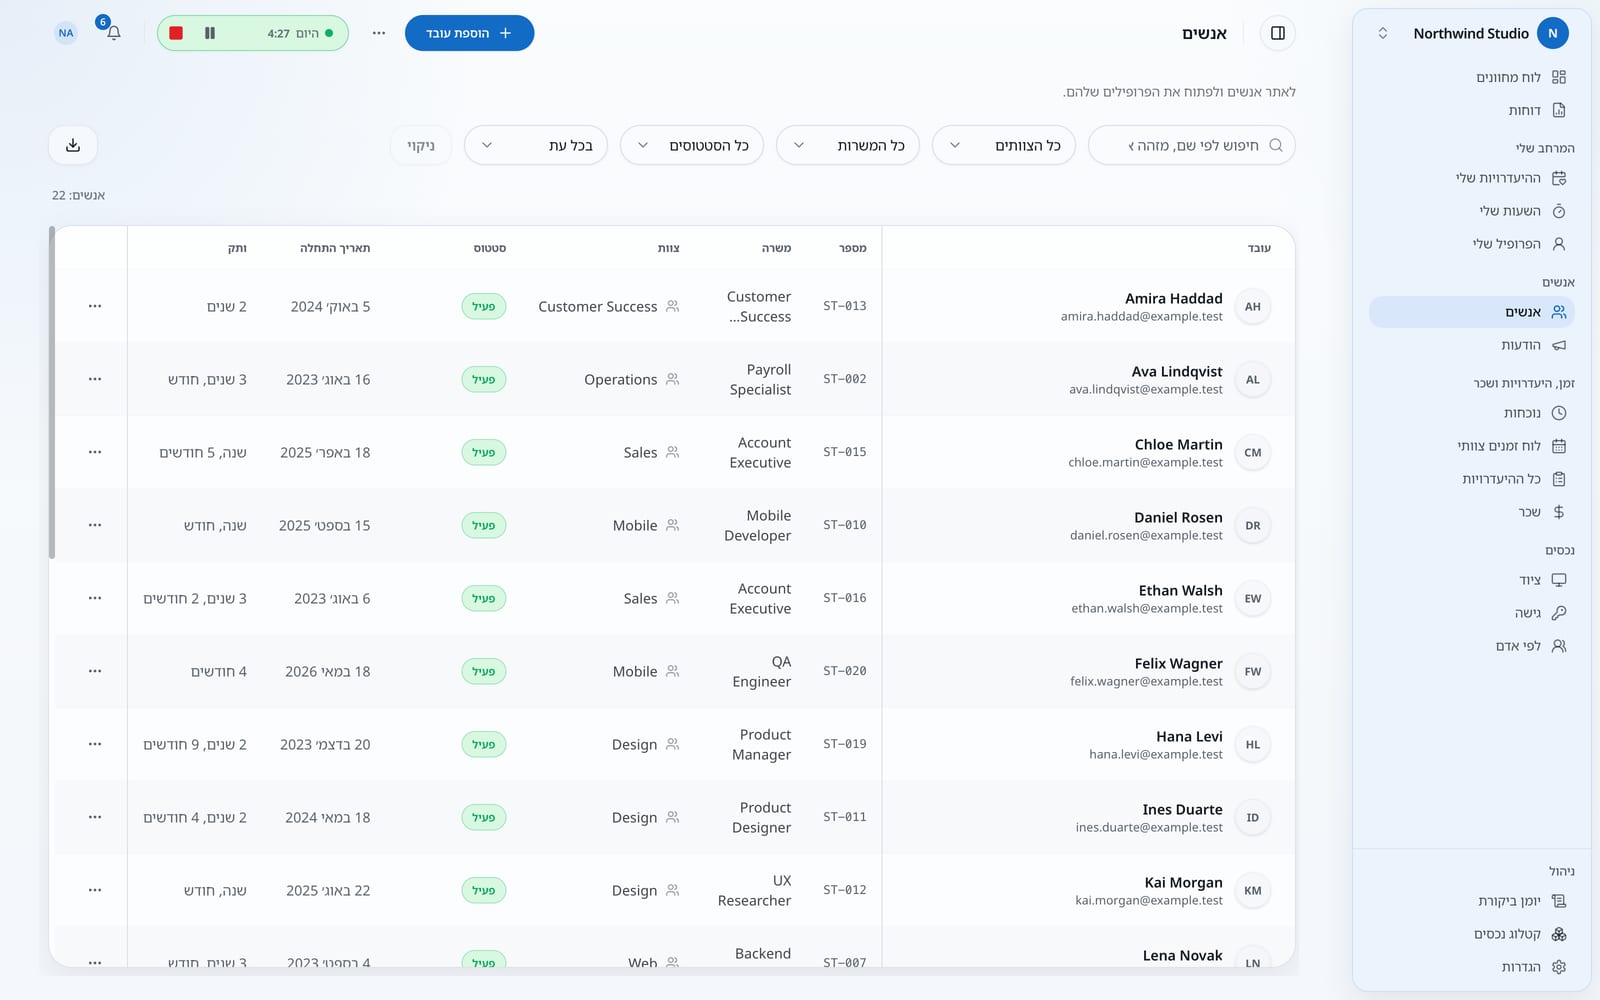The height and width of the screenshot is (1000, 1600).
Task: Open the נוכחות attendance sidebar item
Action: click(1472, 413)
